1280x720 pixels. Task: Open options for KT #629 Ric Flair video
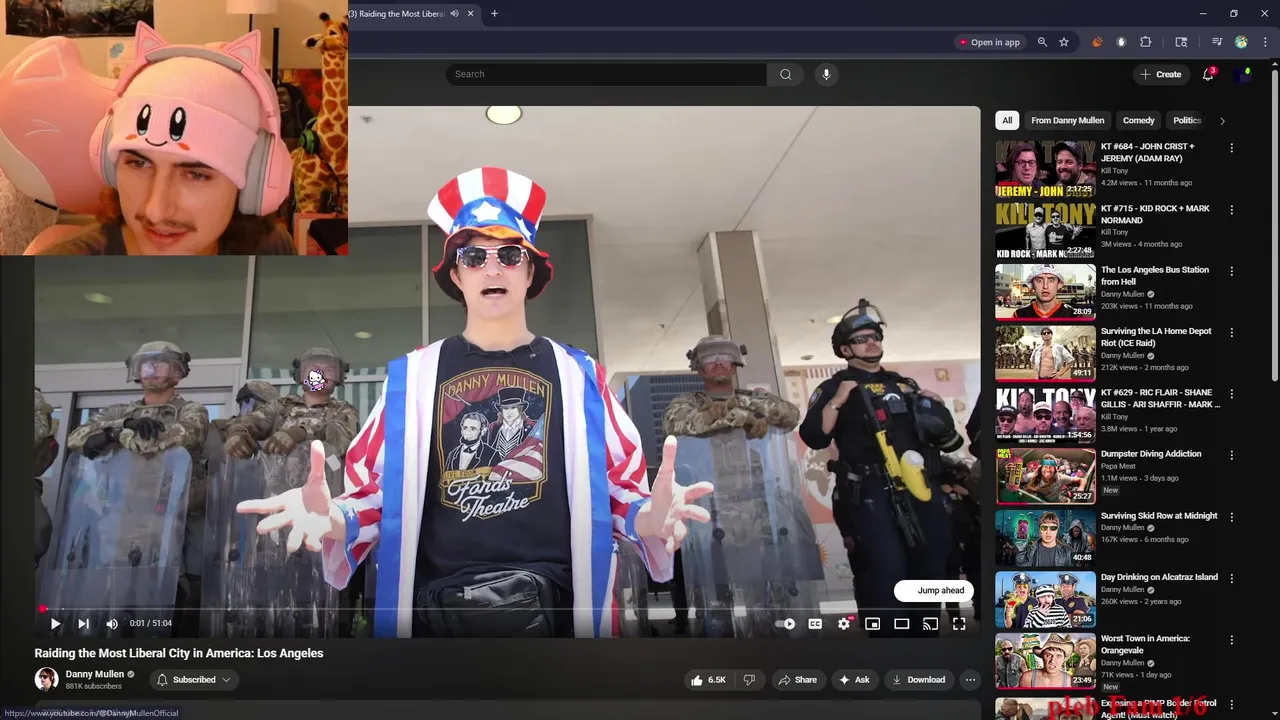tap(1231, 394)
